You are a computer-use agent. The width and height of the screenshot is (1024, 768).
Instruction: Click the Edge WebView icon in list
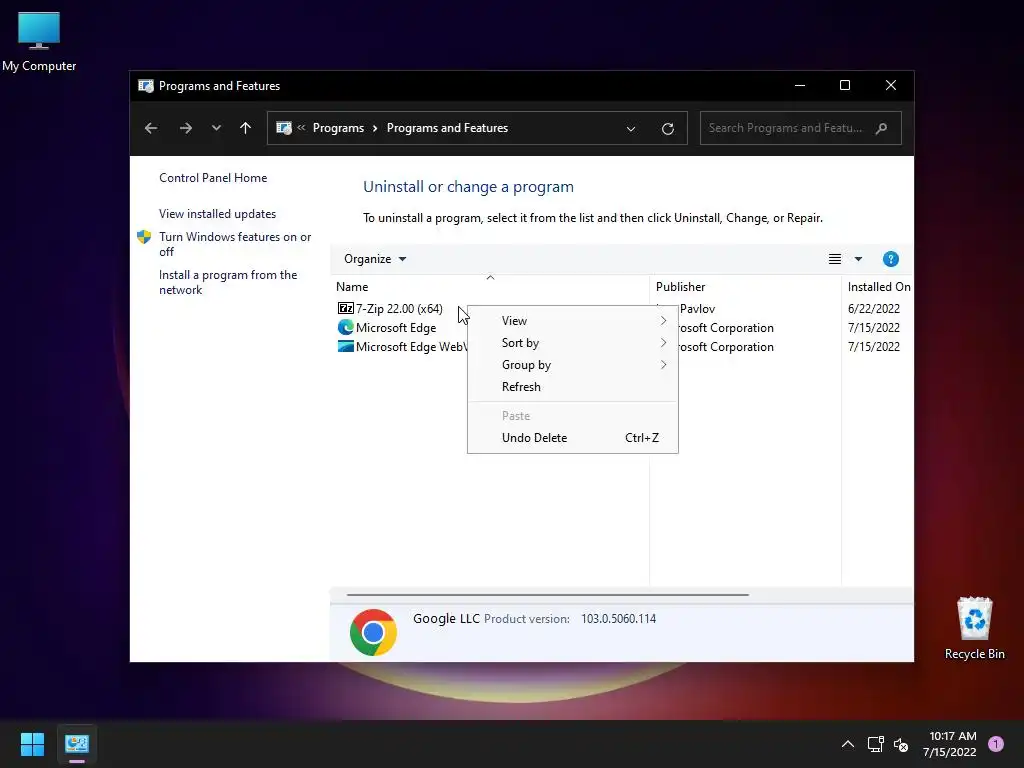[x=345, y=346]
